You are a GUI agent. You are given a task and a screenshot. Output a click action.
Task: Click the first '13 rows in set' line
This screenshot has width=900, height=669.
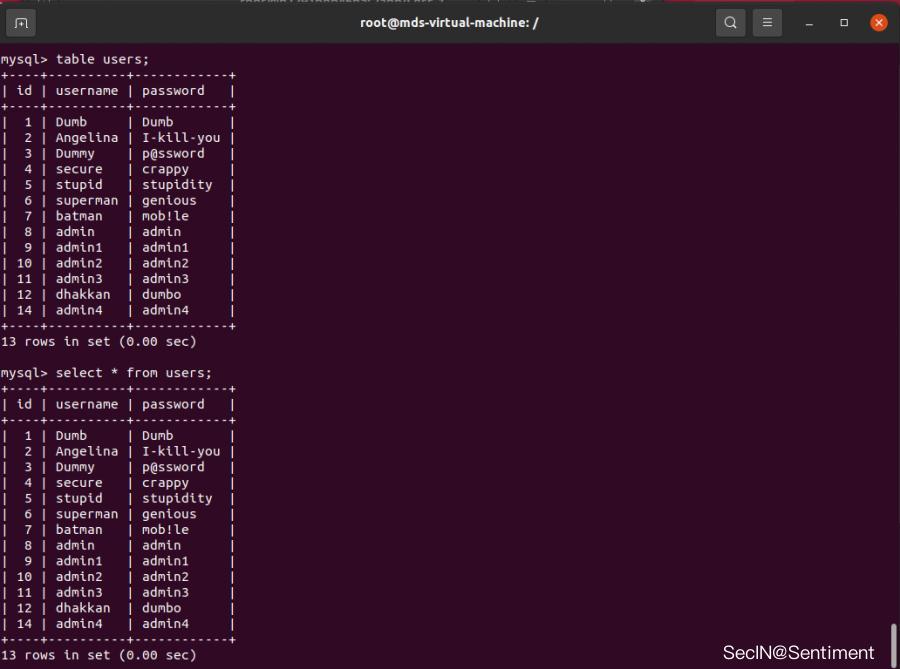tap(98, 342)
